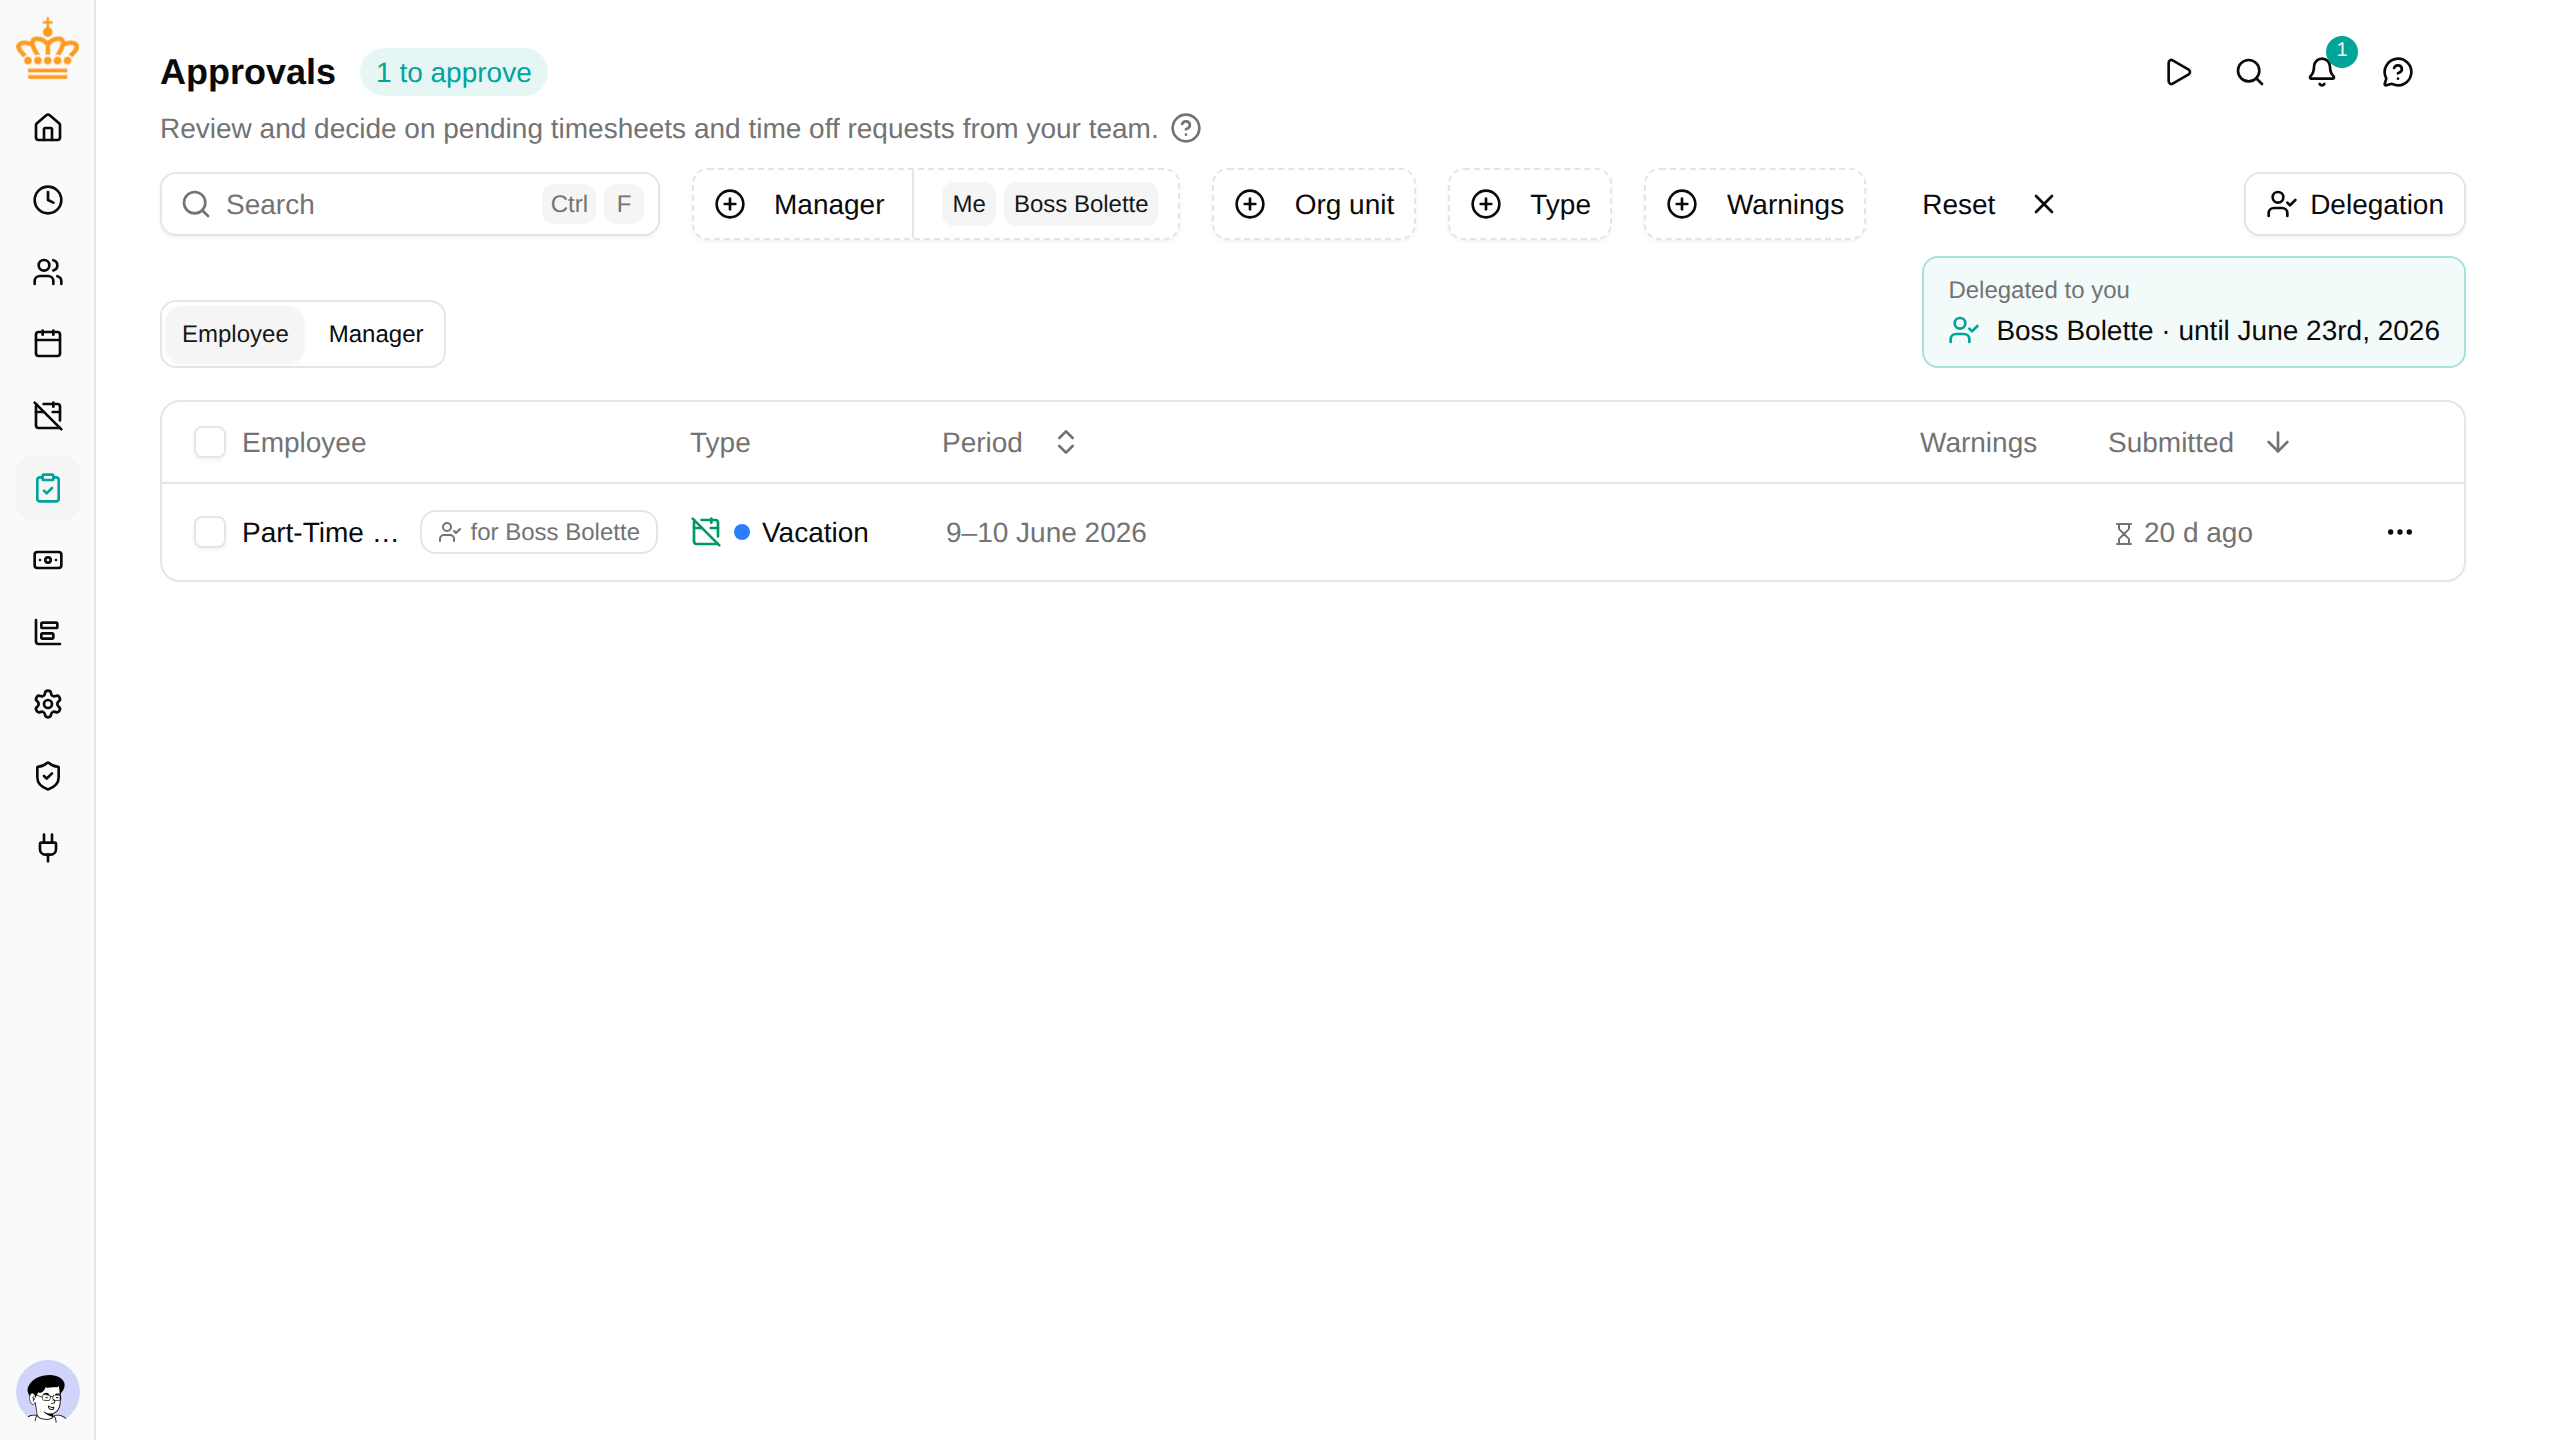Open the Org unit filter
Screen dimensions: 2560x1440
tap(1314, 204)
